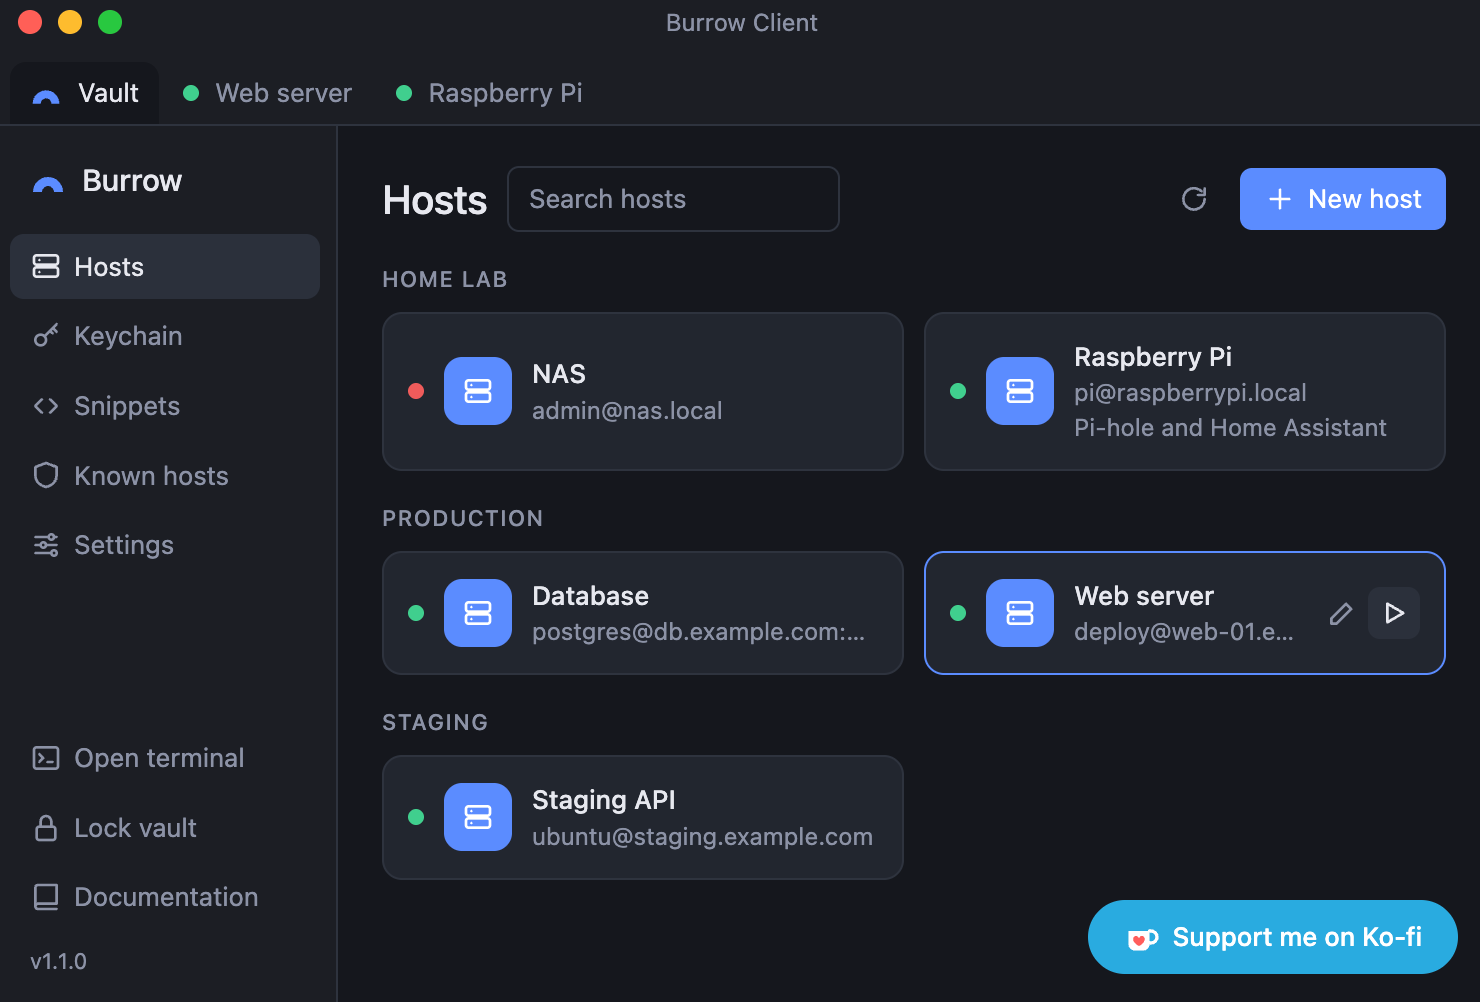Click the Raspberry Pi card server icon
The height and width of the screenshot is (1002, 1480).
[x=1020, y=391]
